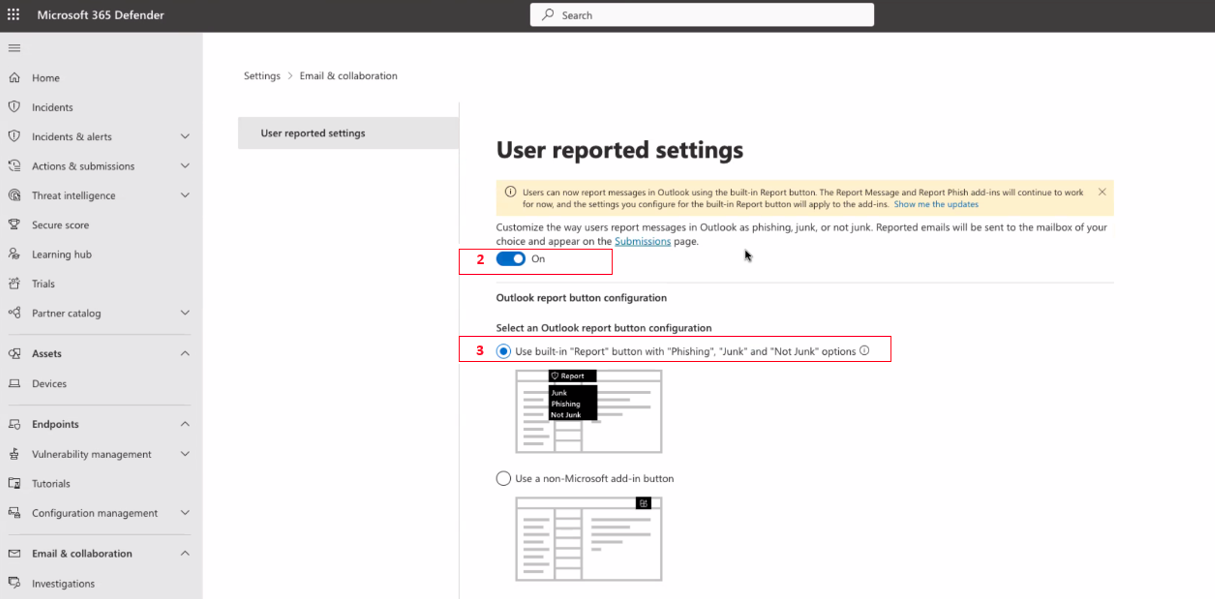This screenshot has width=1215, height=599.
Task: Expand Threat intelligence chevron
Action: [x=185, y=195]
